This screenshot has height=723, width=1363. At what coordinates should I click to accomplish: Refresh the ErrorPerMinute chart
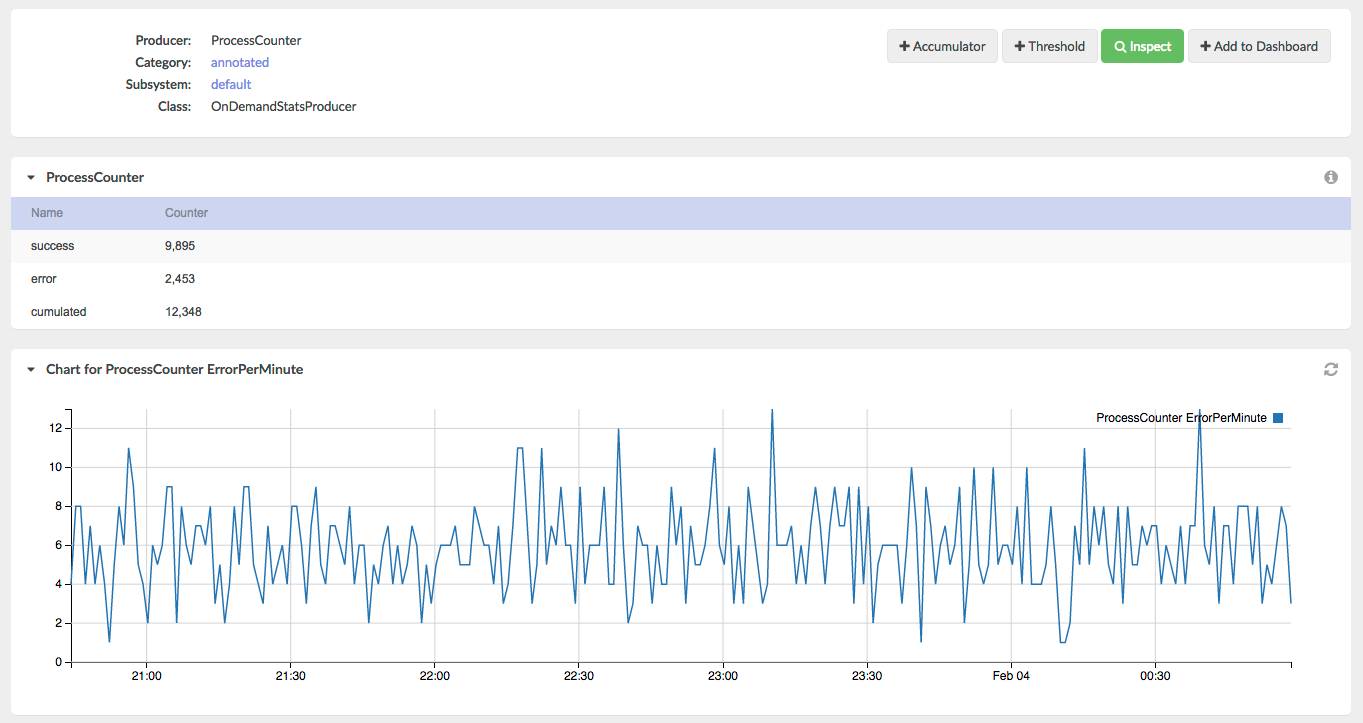[1331, 369]
